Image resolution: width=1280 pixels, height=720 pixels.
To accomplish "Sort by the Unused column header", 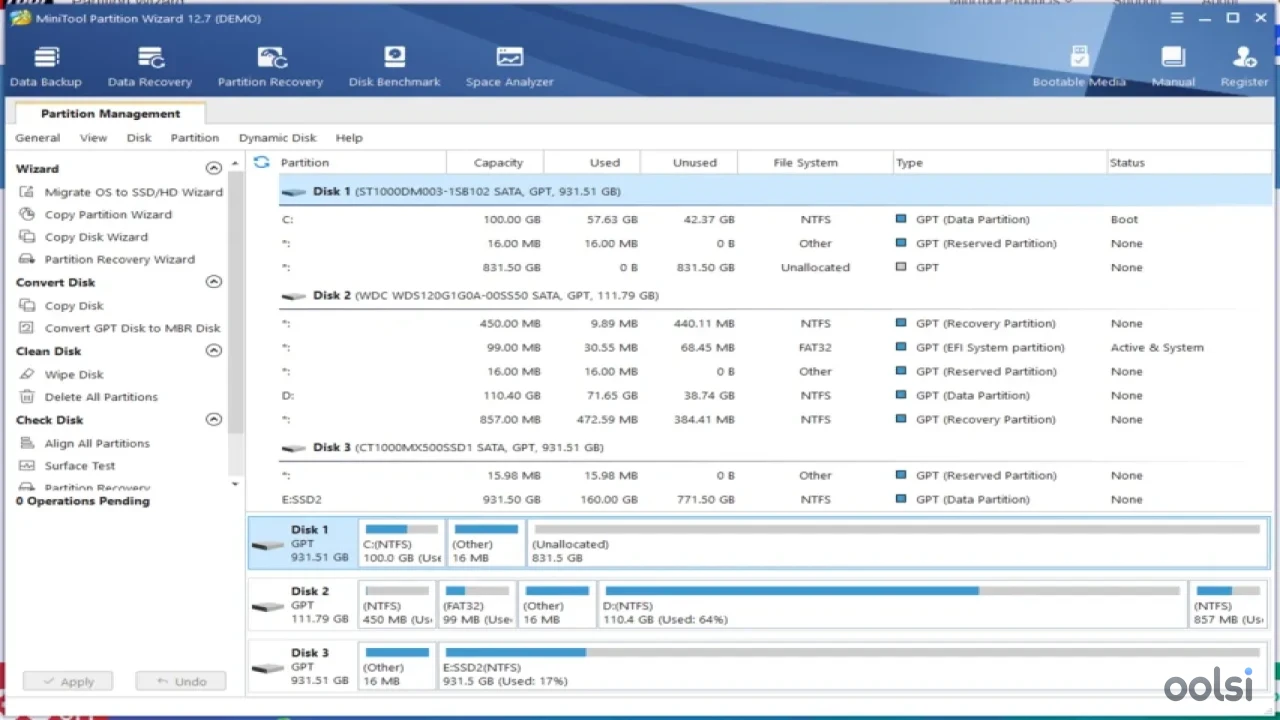I will tap(690, 162).
